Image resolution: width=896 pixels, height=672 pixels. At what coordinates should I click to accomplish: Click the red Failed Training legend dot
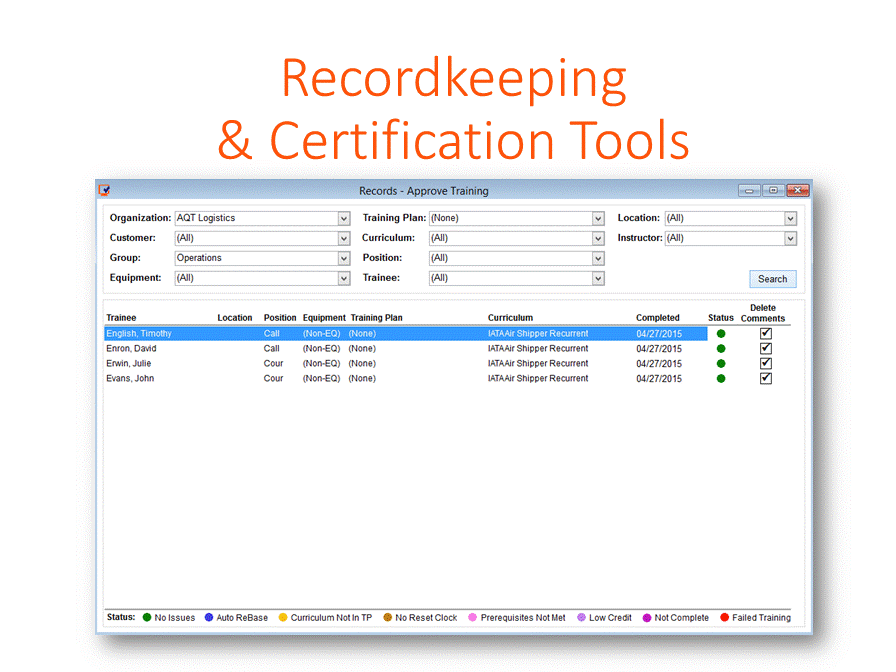(x=725, y=618)
